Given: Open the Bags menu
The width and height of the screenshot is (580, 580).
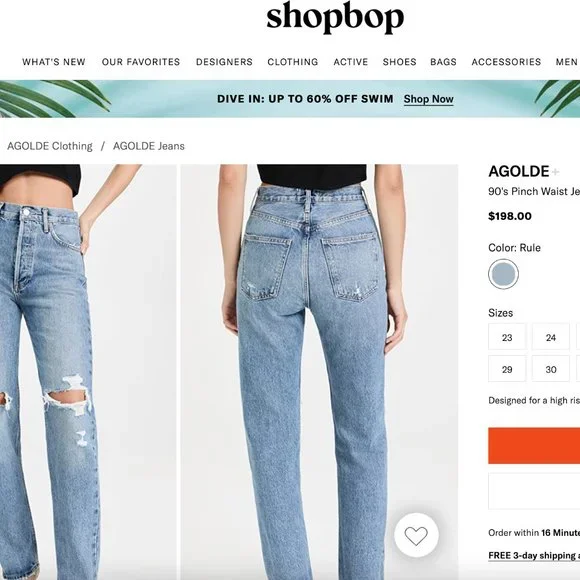Looking at the screenshot, I should [443, 62].
